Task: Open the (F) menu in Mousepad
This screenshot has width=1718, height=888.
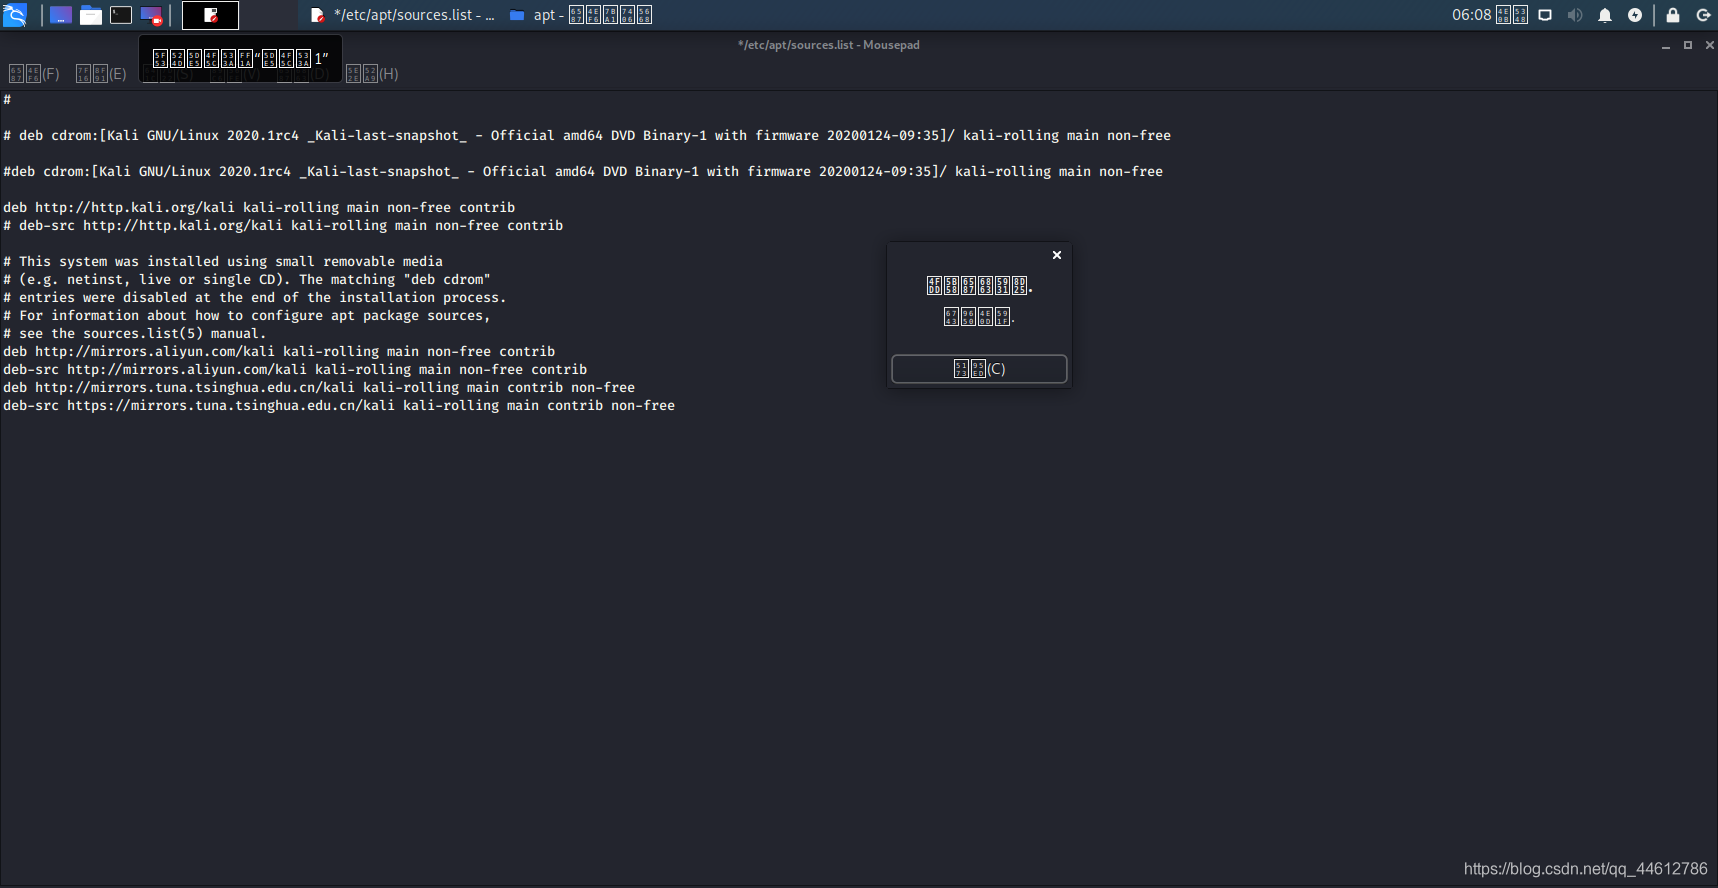Action: point(34,74)
